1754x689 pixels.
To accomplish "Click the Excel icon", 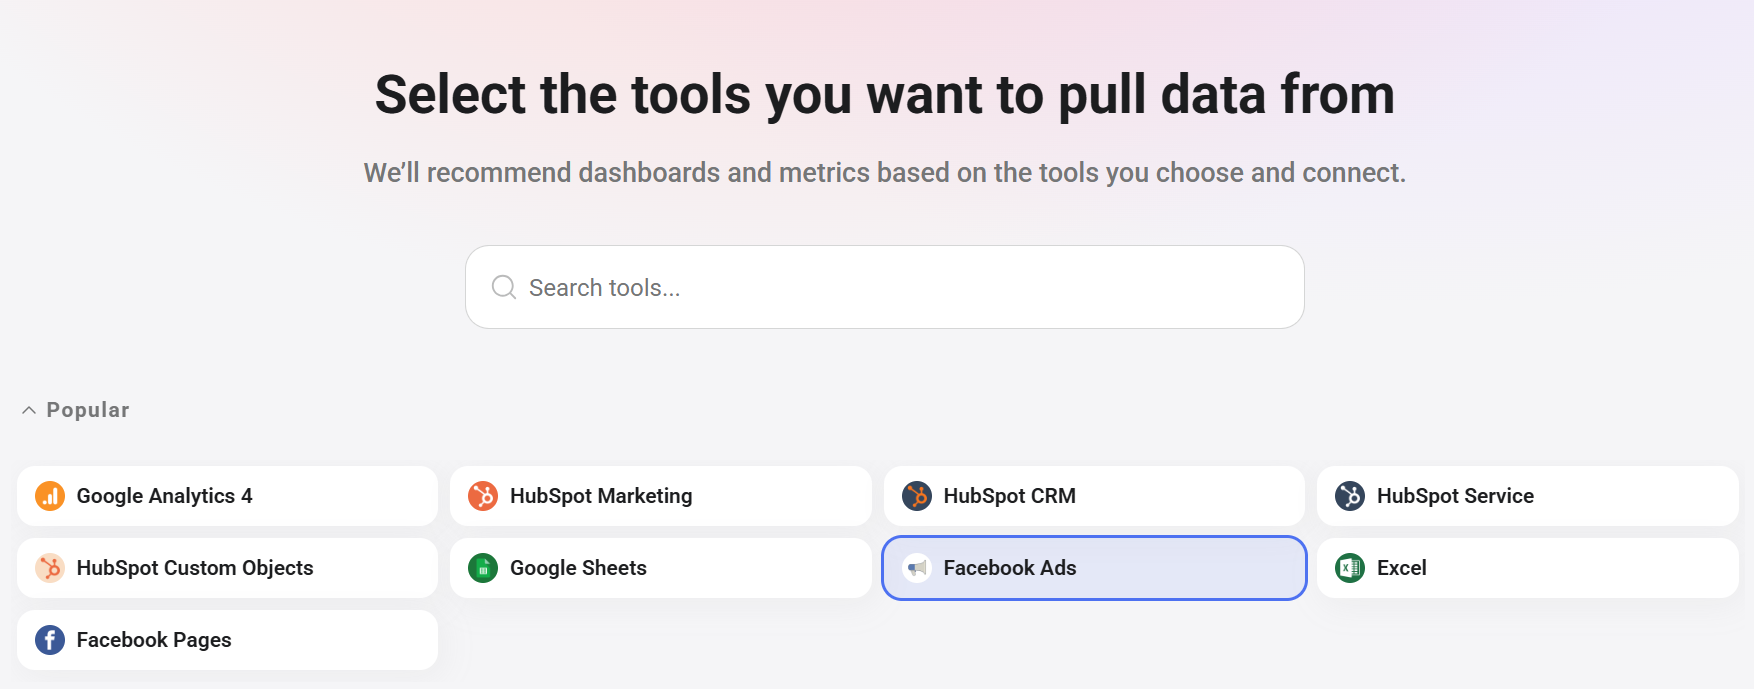I will point(1350,568).
